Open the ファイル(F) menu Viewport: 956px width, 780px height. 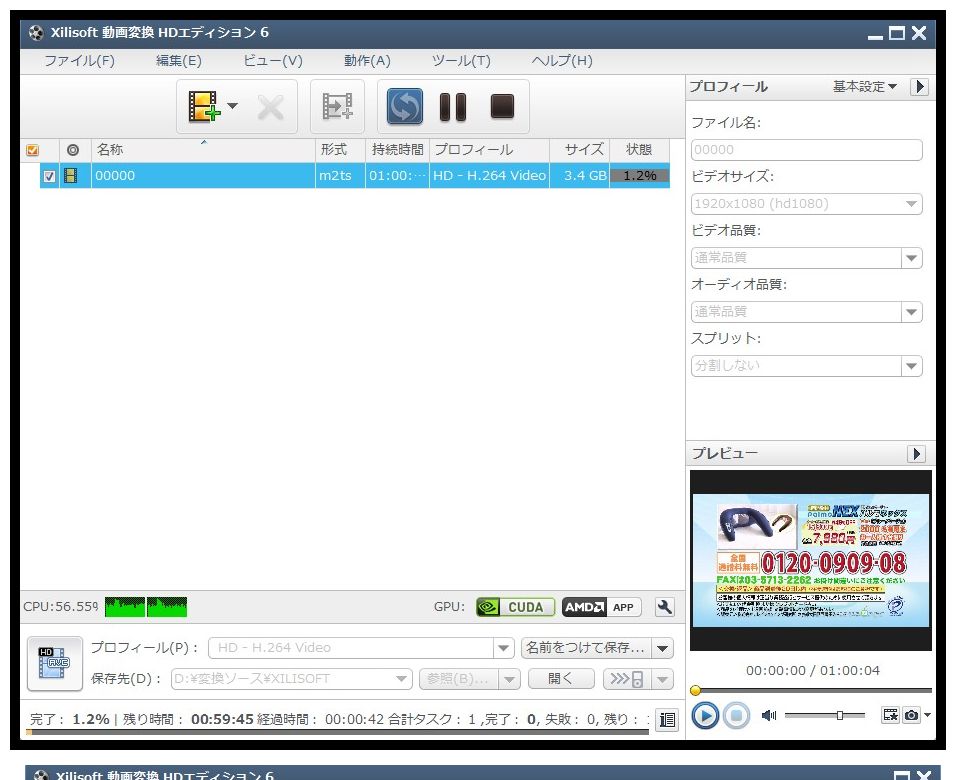pyautogui.click(x=79, y=60)
